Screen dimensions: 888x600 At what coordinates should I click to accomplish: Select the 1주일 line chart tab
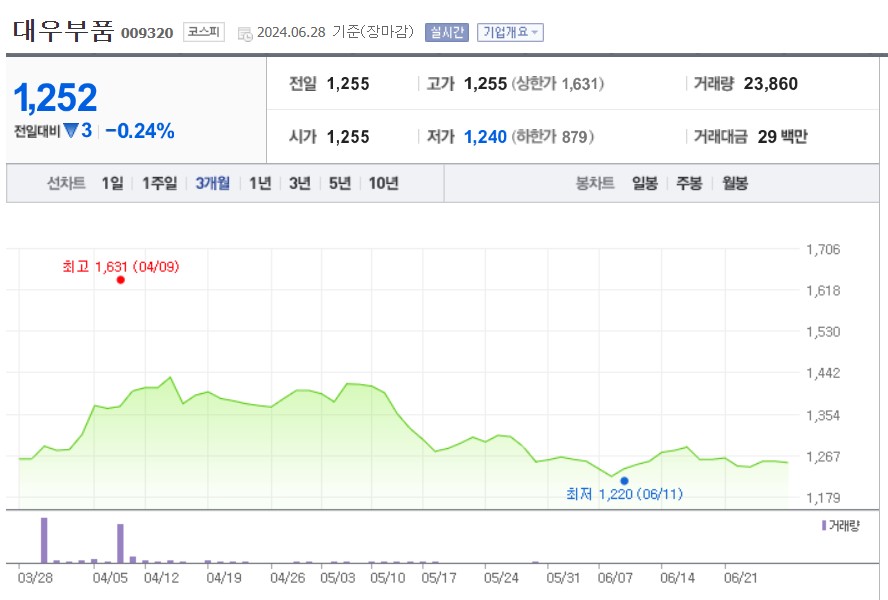pos(159,183)
